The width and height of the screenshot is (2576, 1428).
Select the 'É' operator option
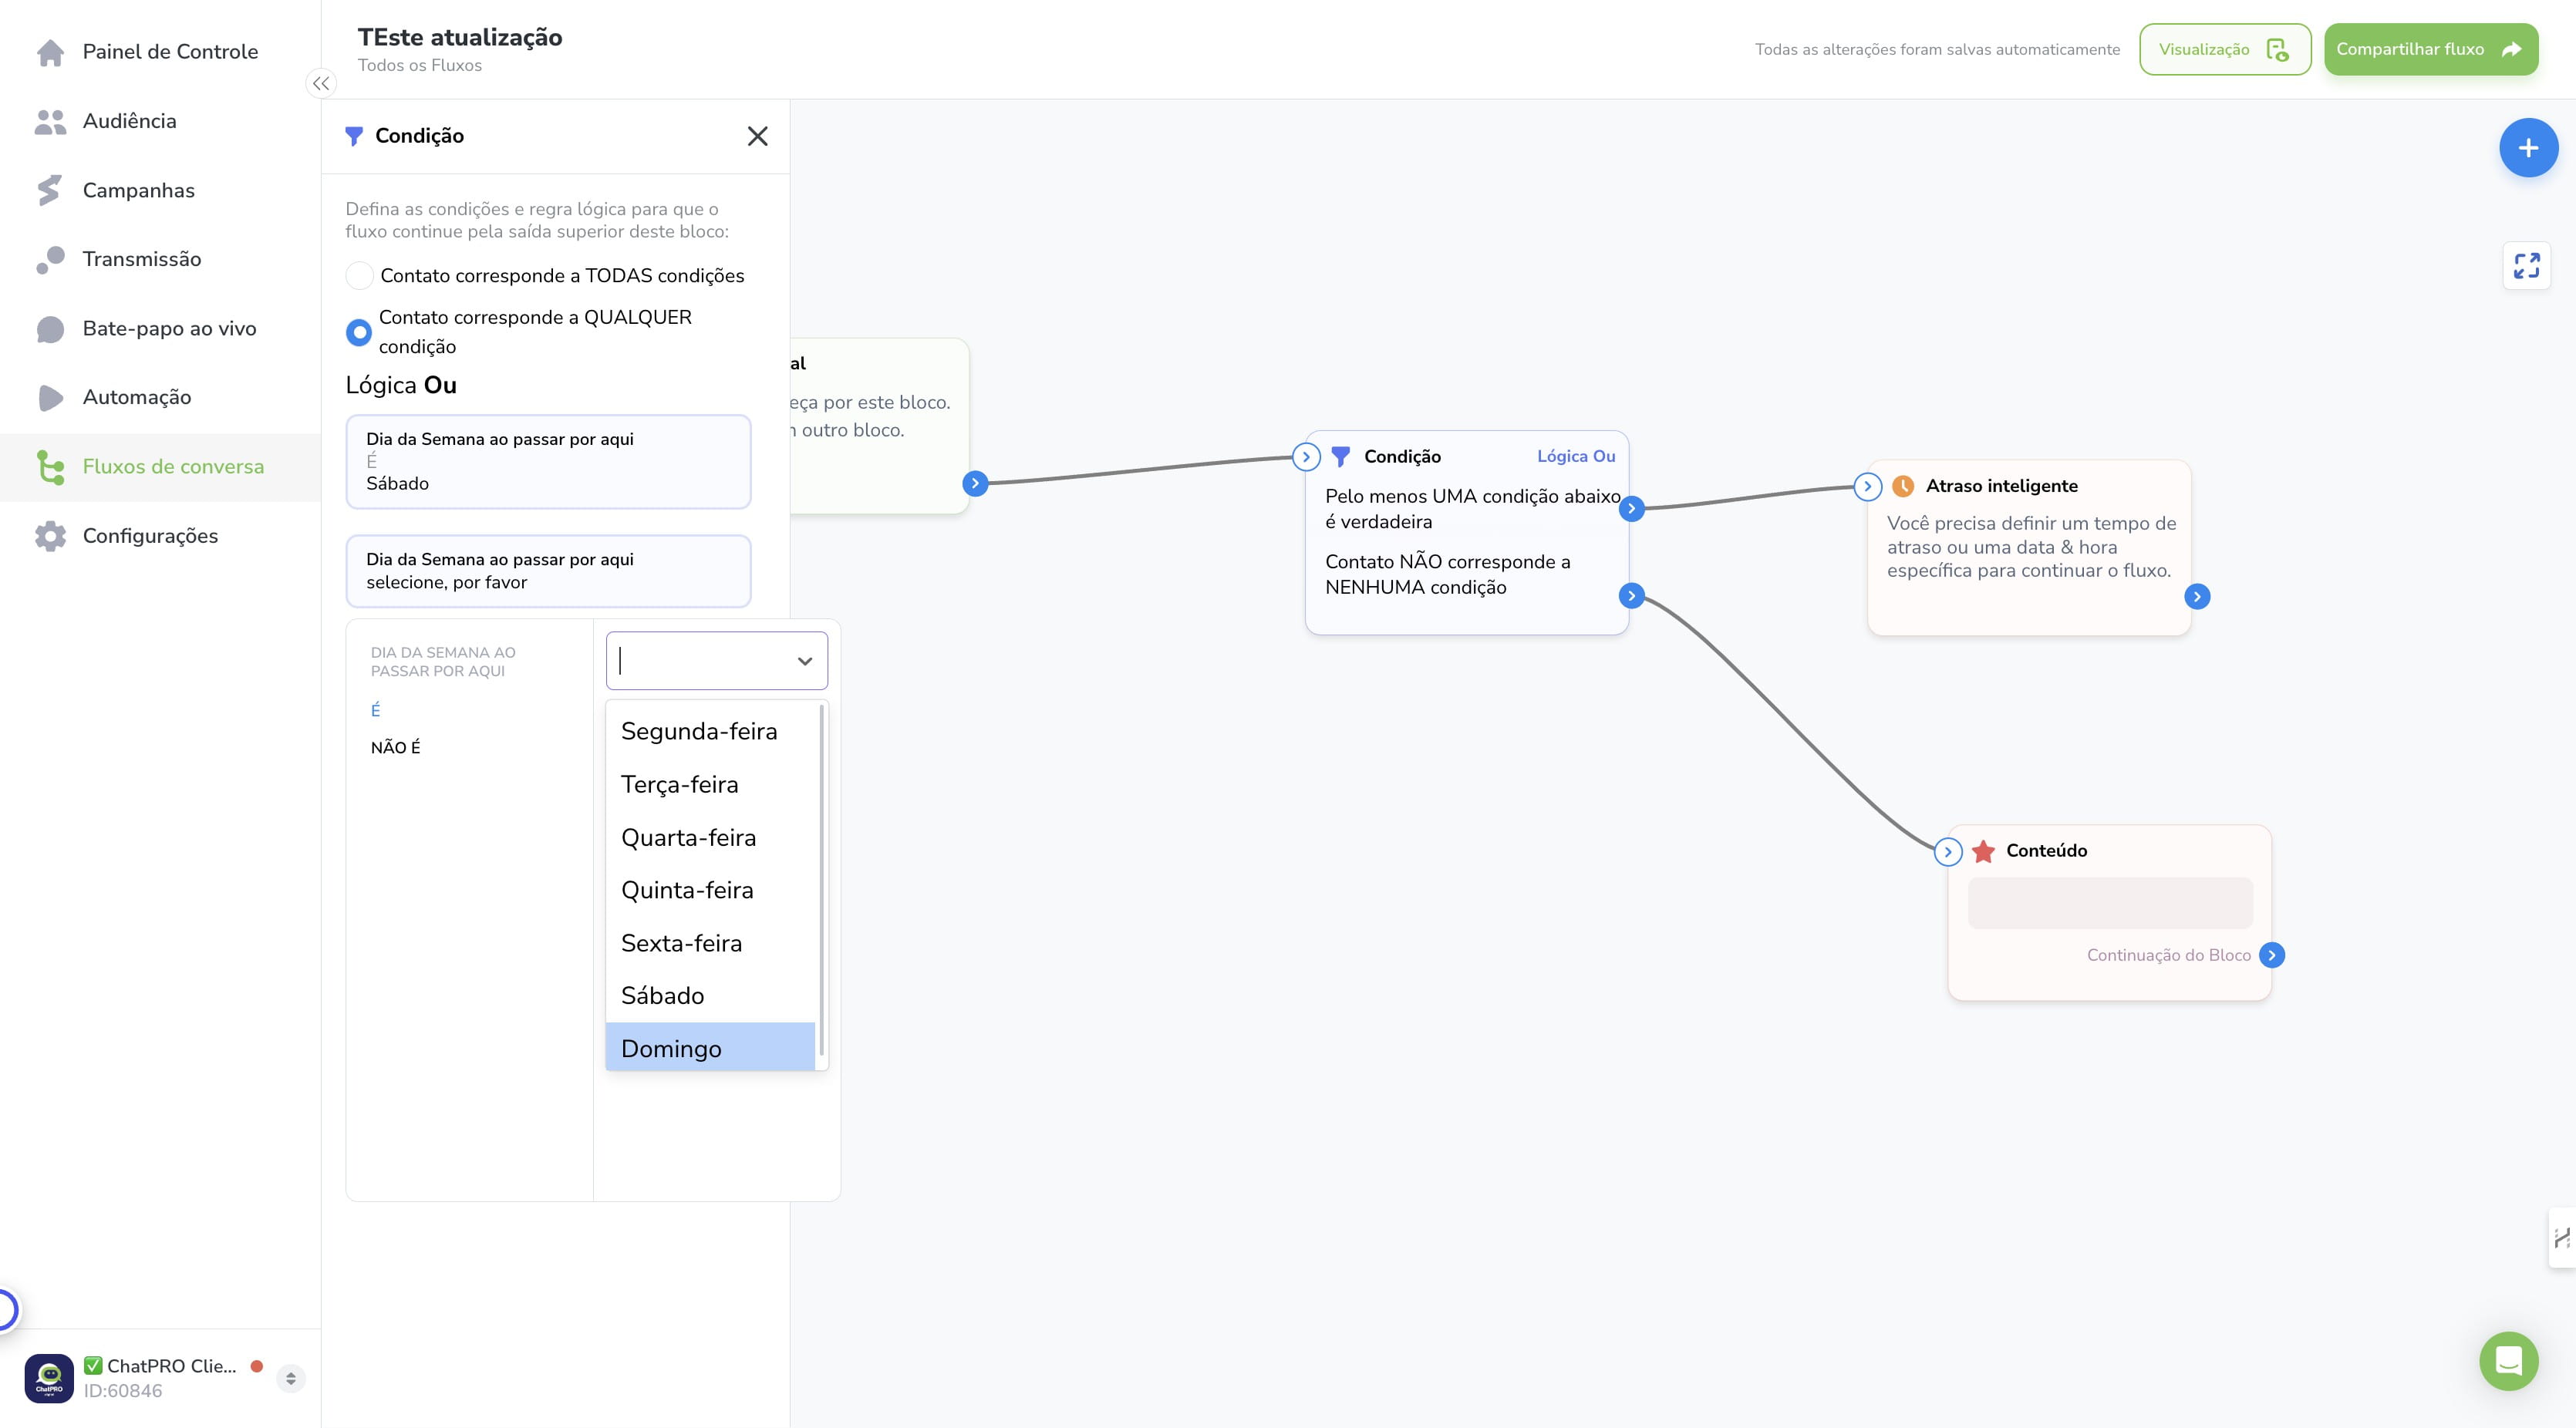coord(376,711)
